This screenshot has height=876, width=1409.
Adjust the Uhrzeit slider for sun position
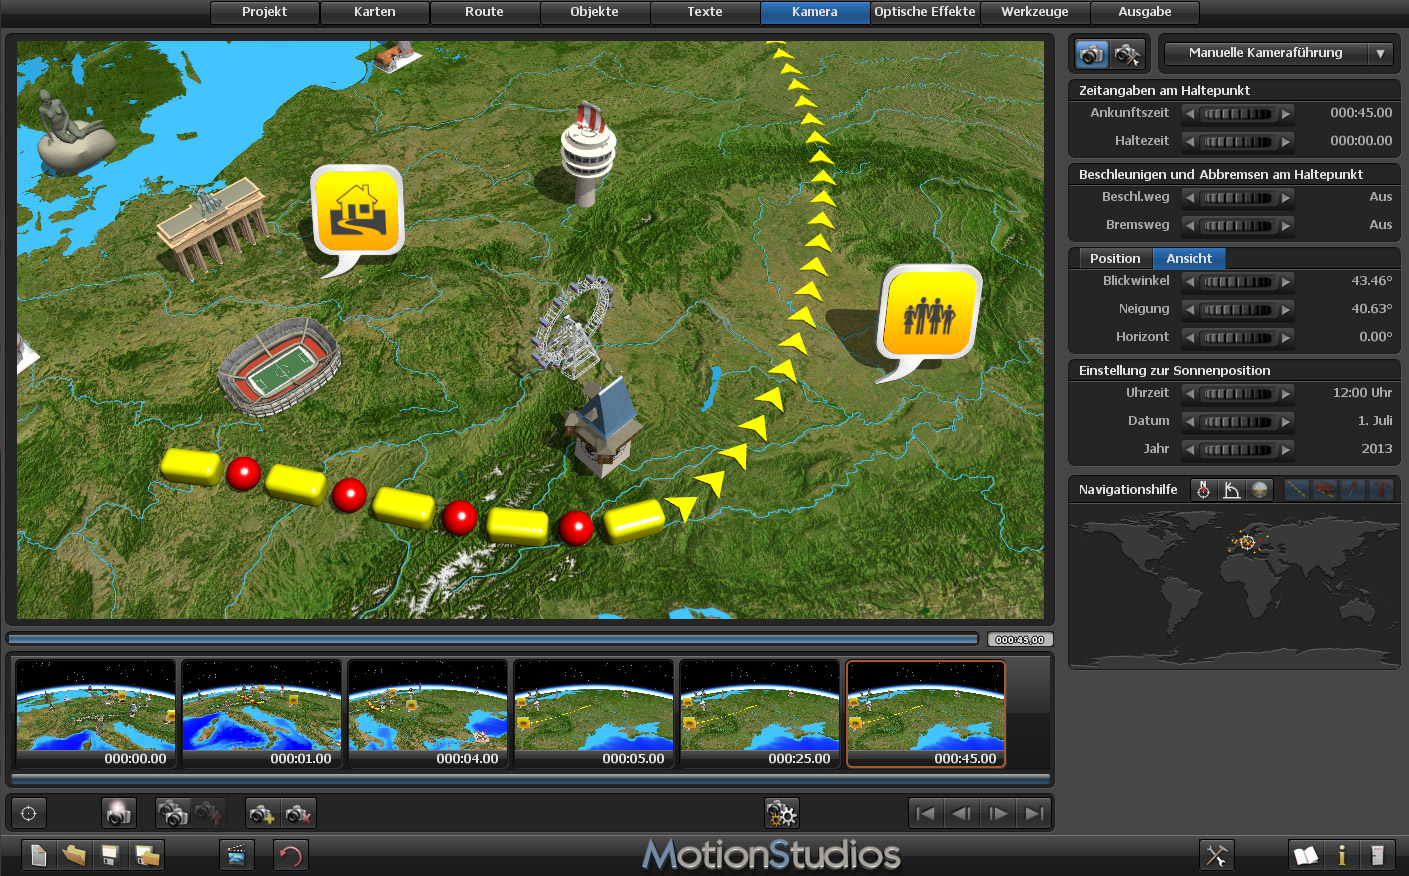pos(1237,393)
